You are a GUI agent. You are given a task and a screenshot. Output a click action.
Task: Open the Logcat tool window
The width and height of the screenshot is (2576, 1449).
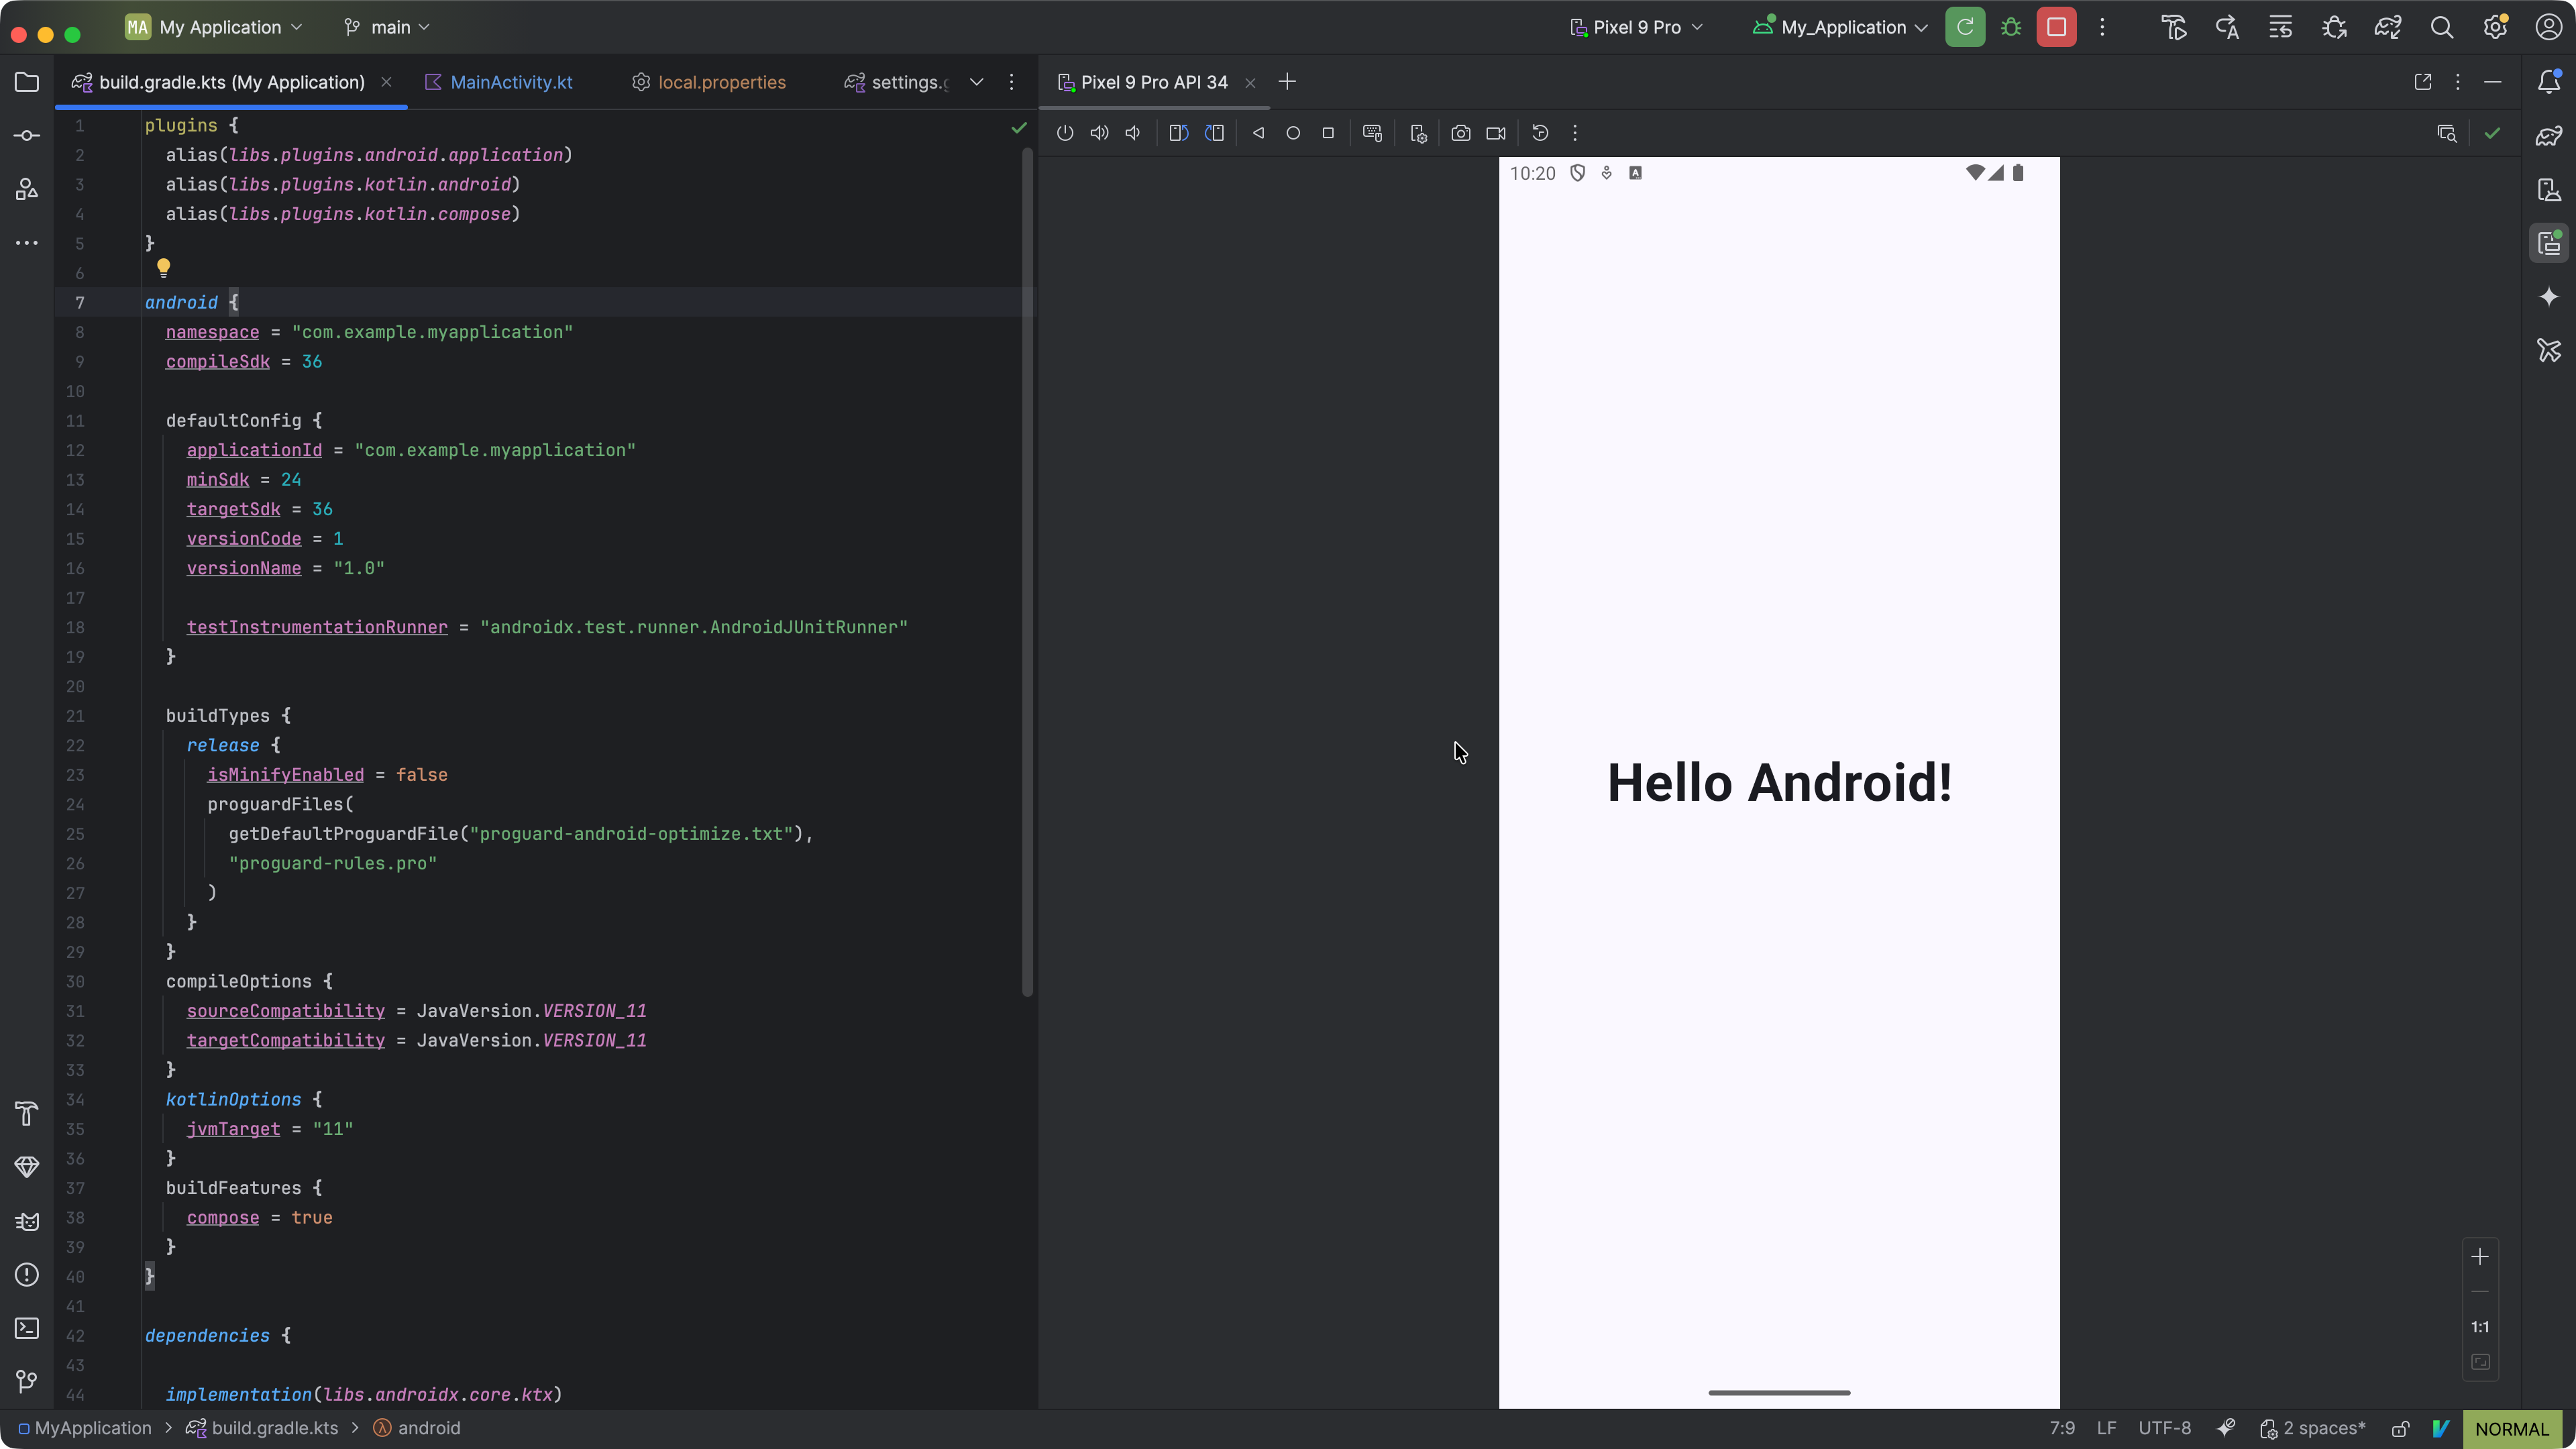[x=27, y=1222]
